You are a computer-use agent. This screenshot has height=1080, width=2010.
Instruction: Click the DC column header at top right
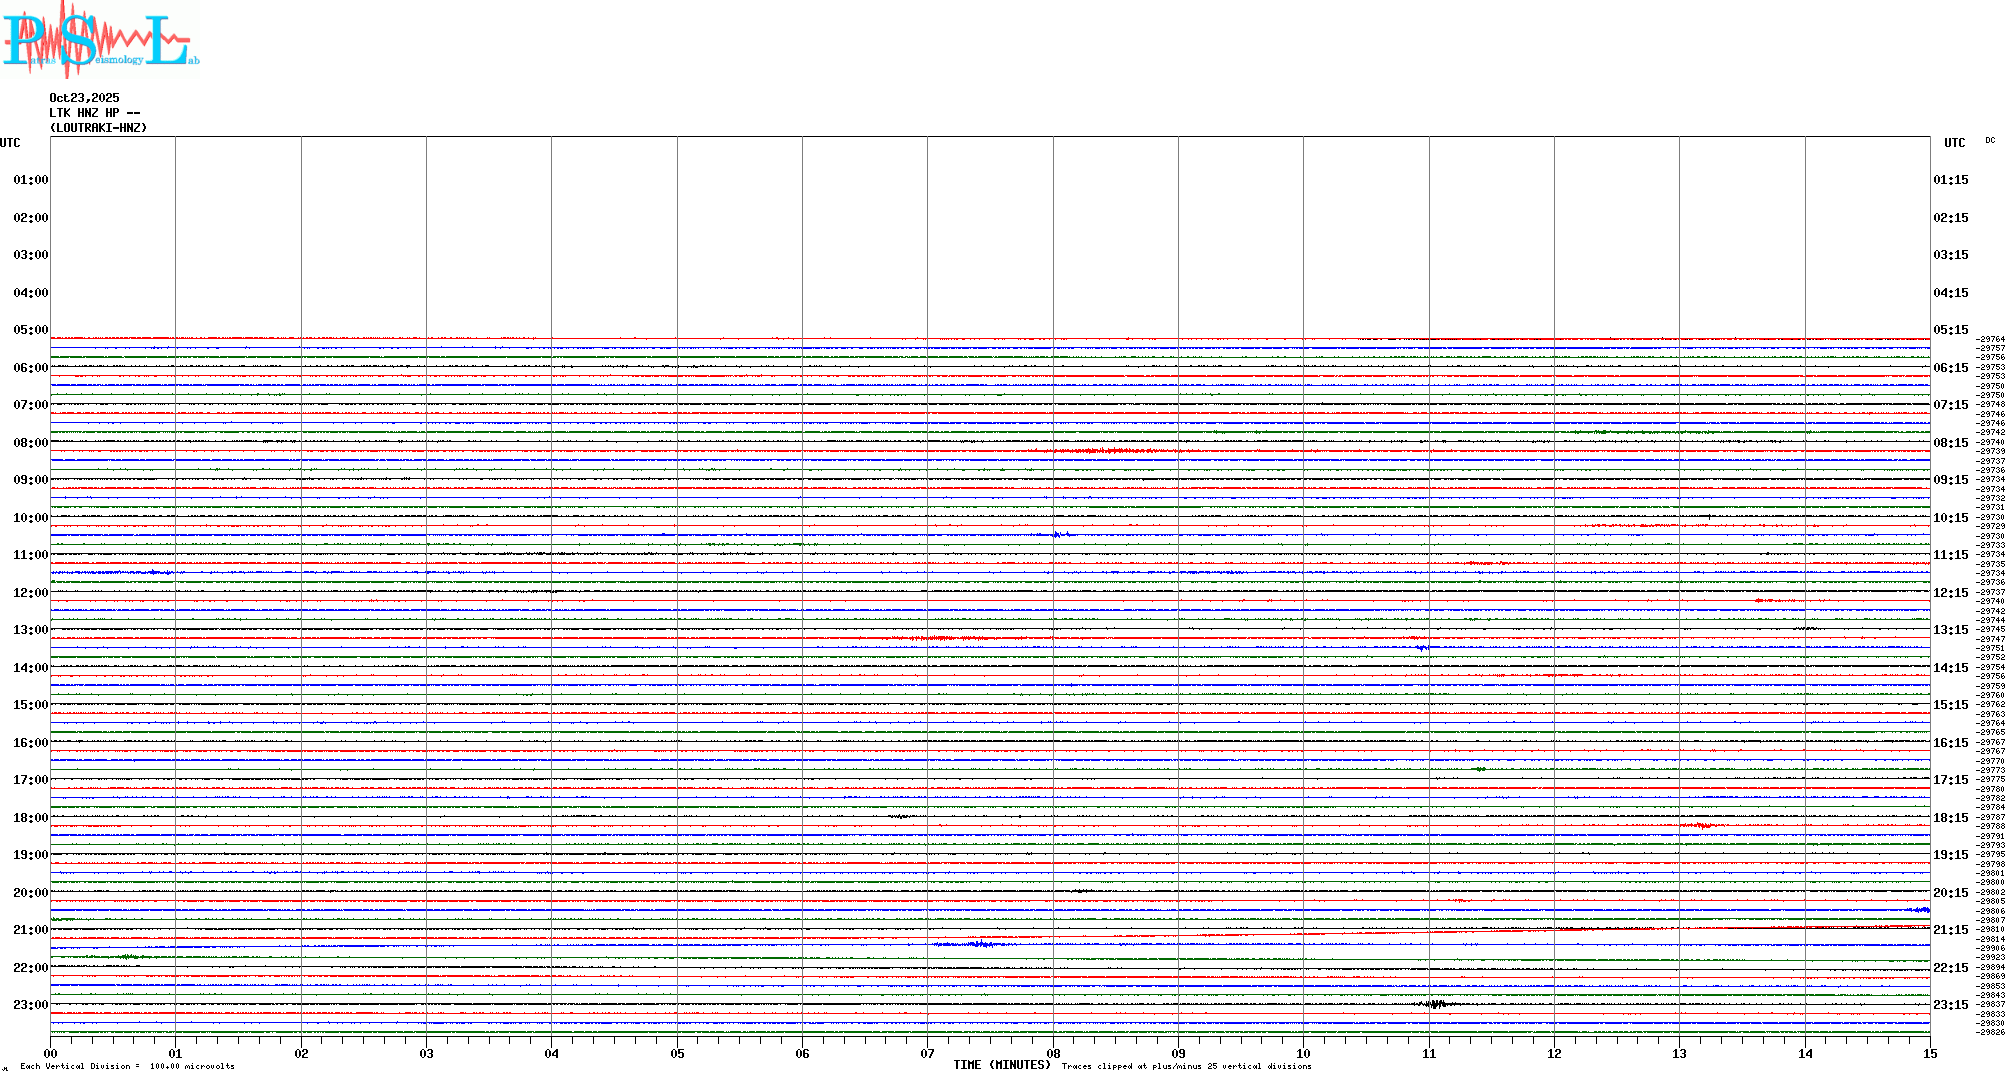(x=1989, y=141)
